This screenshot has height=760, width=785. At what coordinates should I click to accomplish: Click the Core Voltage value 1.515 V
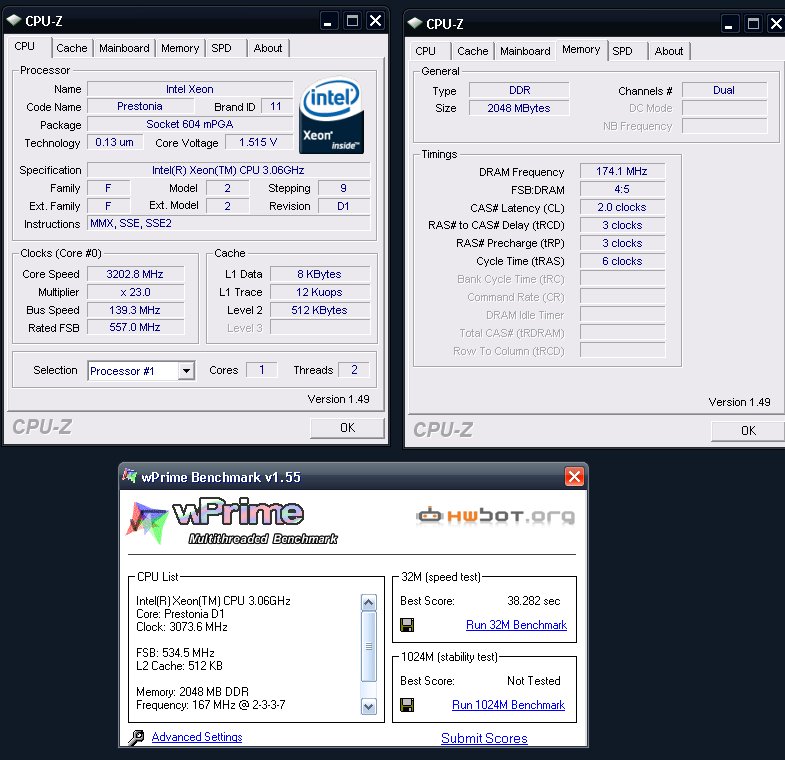259,142
